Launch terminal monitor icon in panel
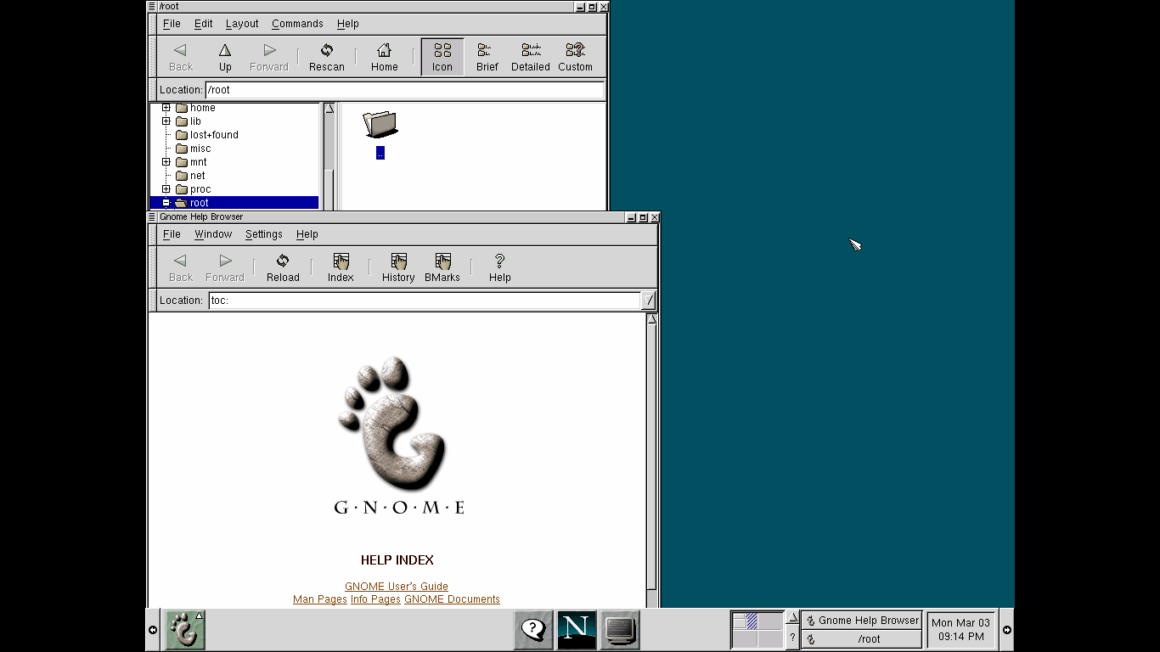 coord(620,630)
